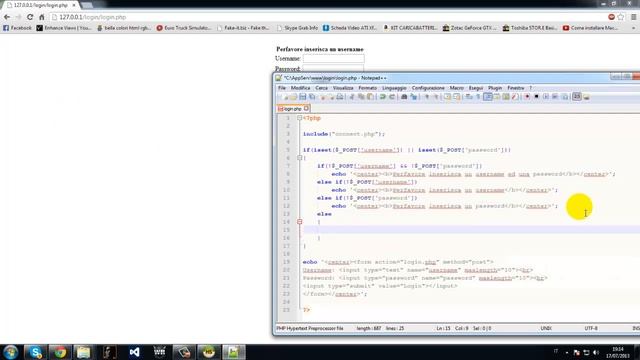Open the Modifica menu
Screen dimensions: 640x360
tap(300, 88)
